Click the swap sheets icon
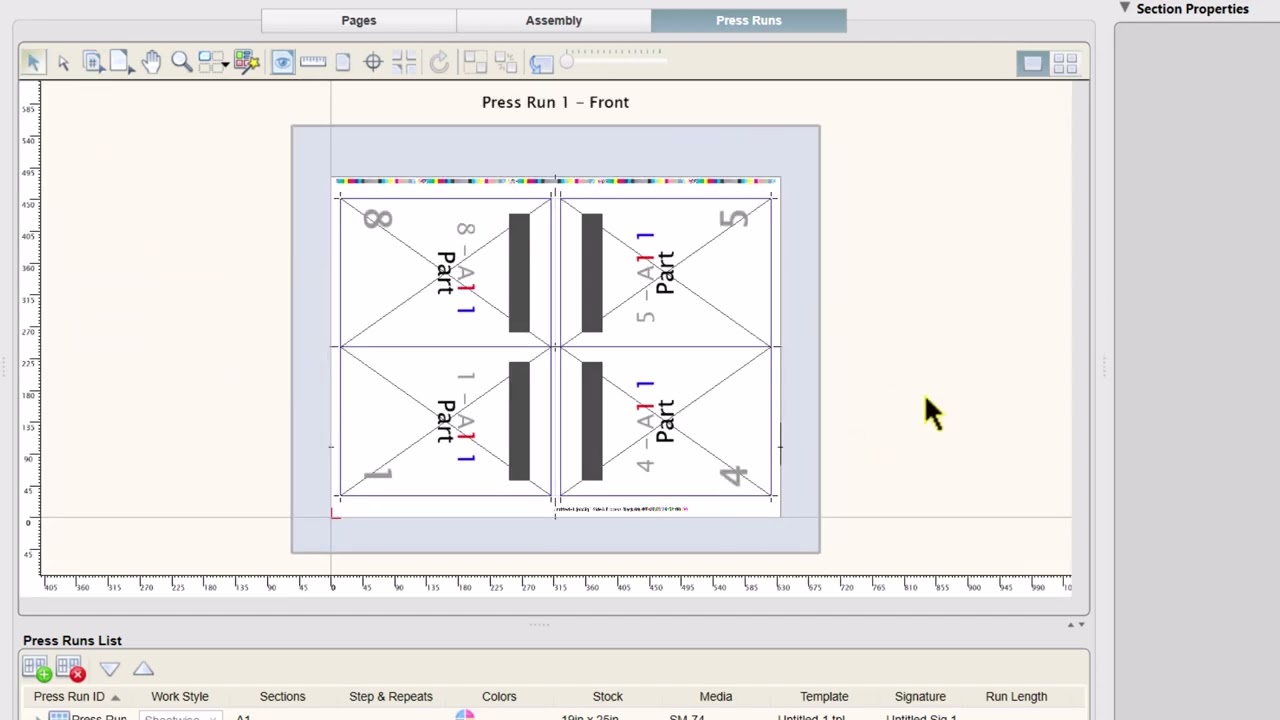 click(506, 62)
